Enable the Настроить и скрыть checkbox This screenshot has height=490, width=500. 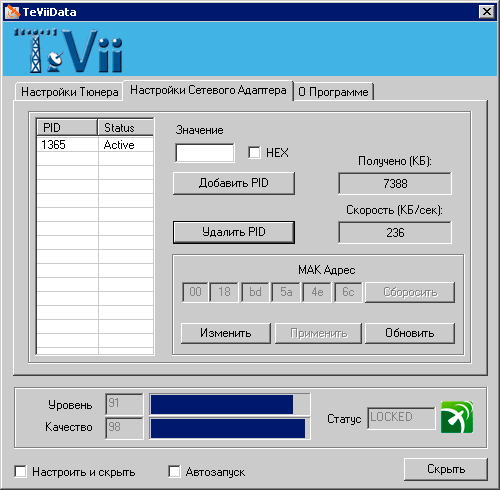pos(21,472)
